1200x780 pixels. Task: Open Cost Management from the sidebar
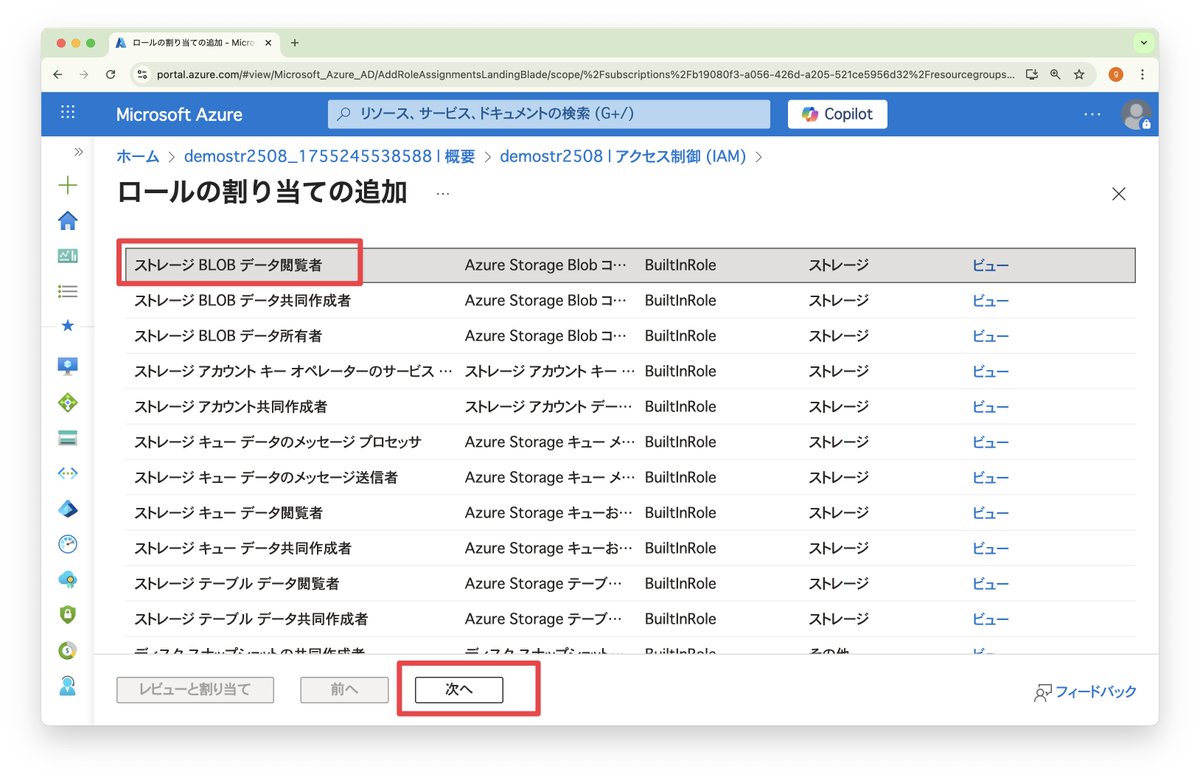[67, 651]
